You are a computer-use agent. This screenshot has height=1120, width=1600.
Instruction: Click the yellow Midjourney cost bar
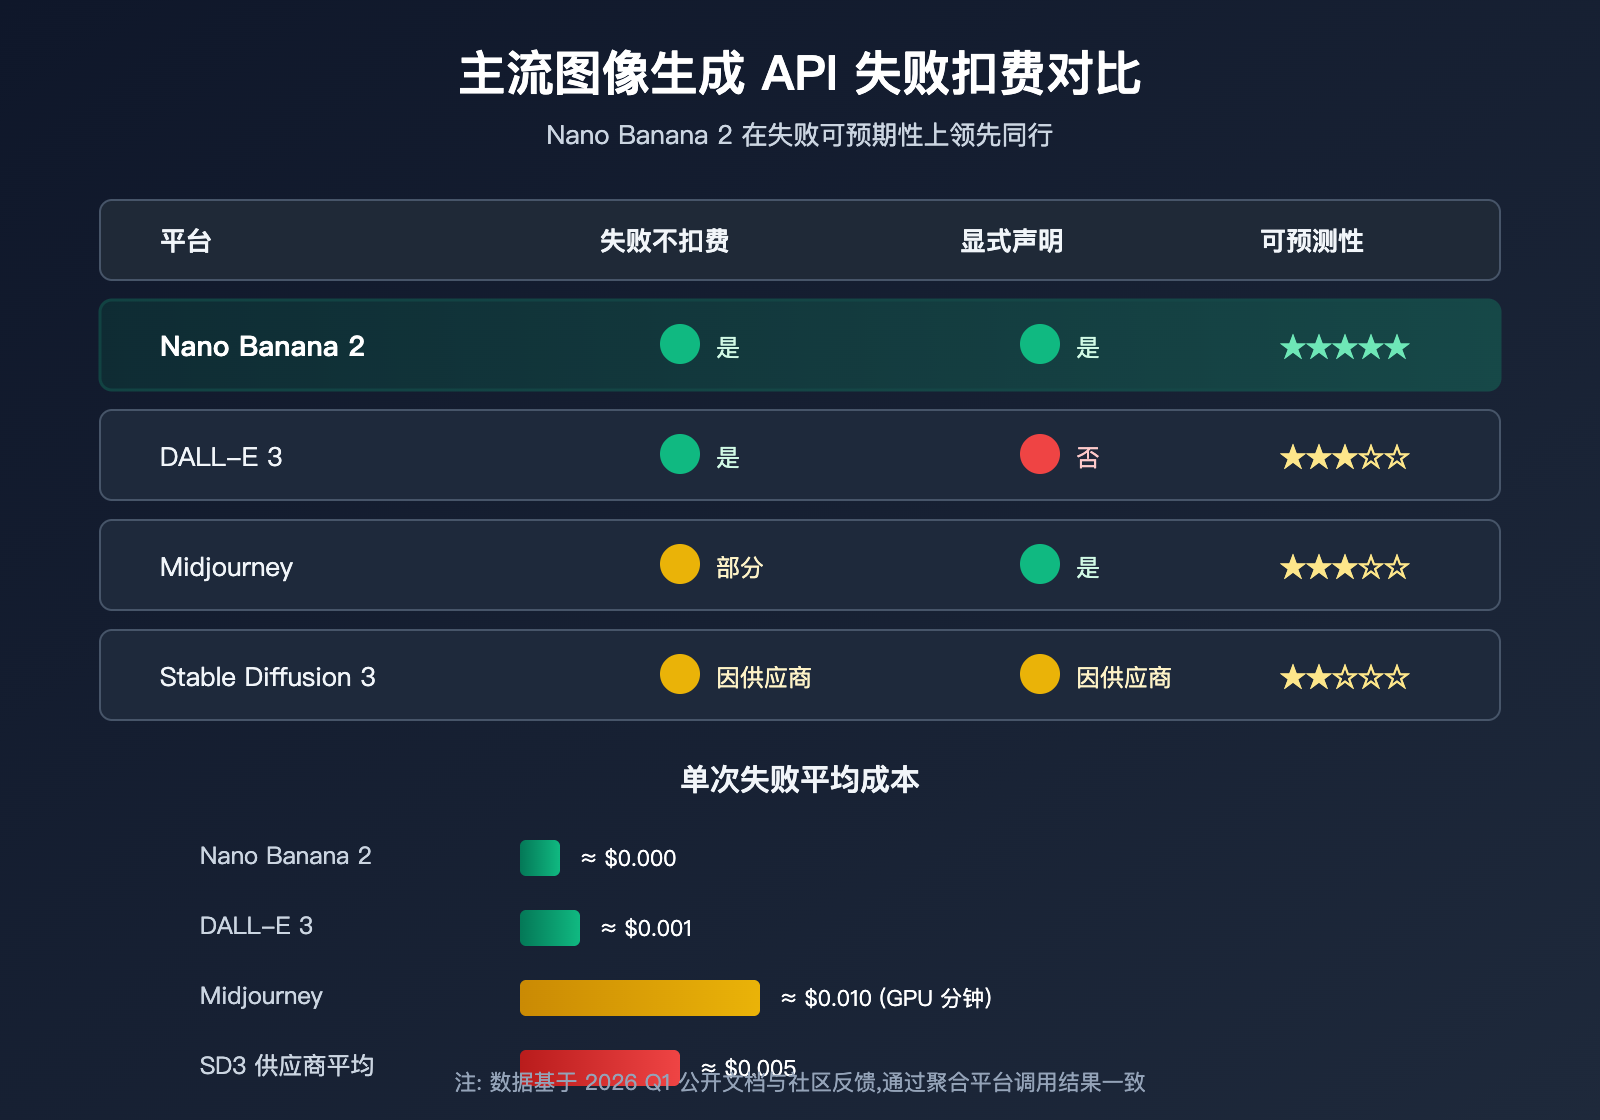click(x=639, y=997)
